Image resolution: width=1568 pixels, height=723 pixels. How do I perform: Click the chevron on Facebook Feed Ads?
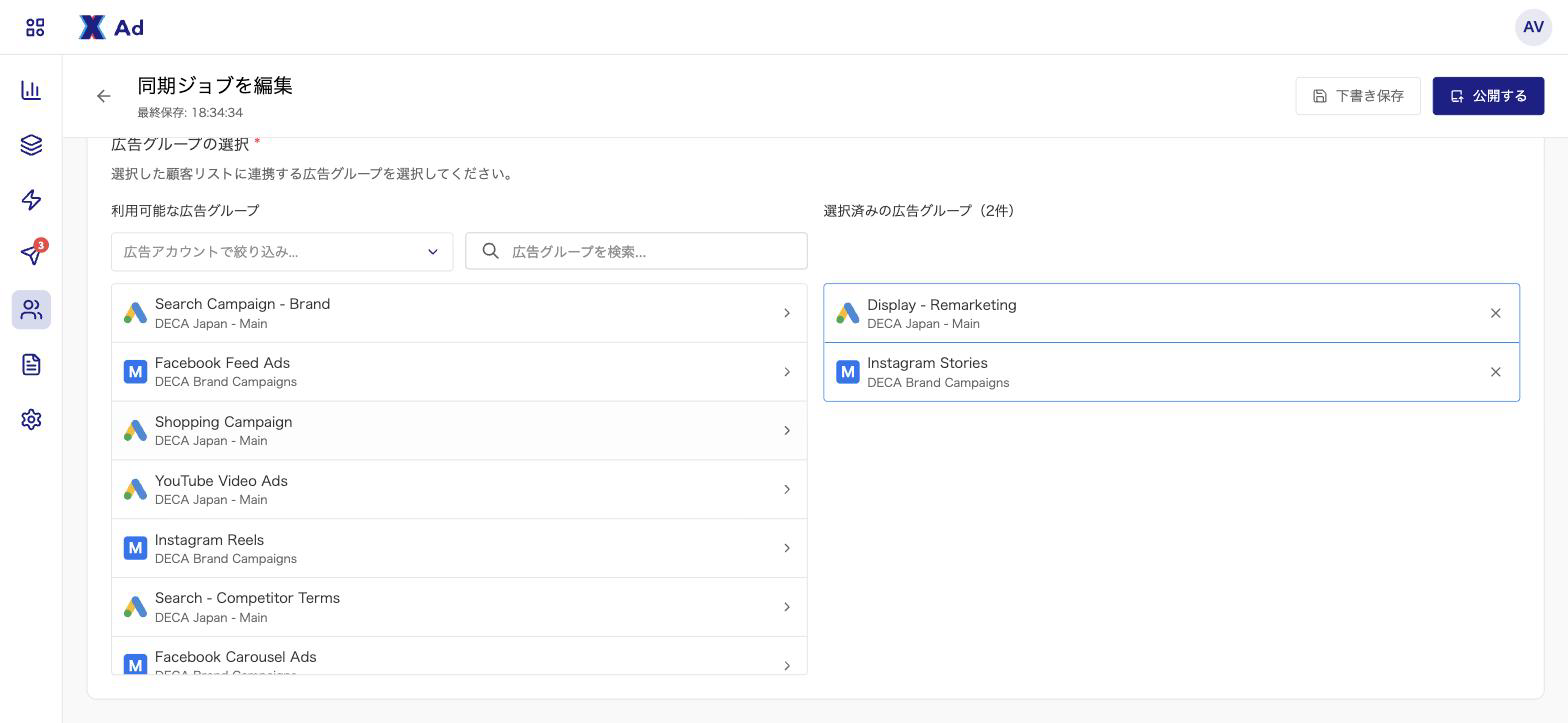[787, 372]
